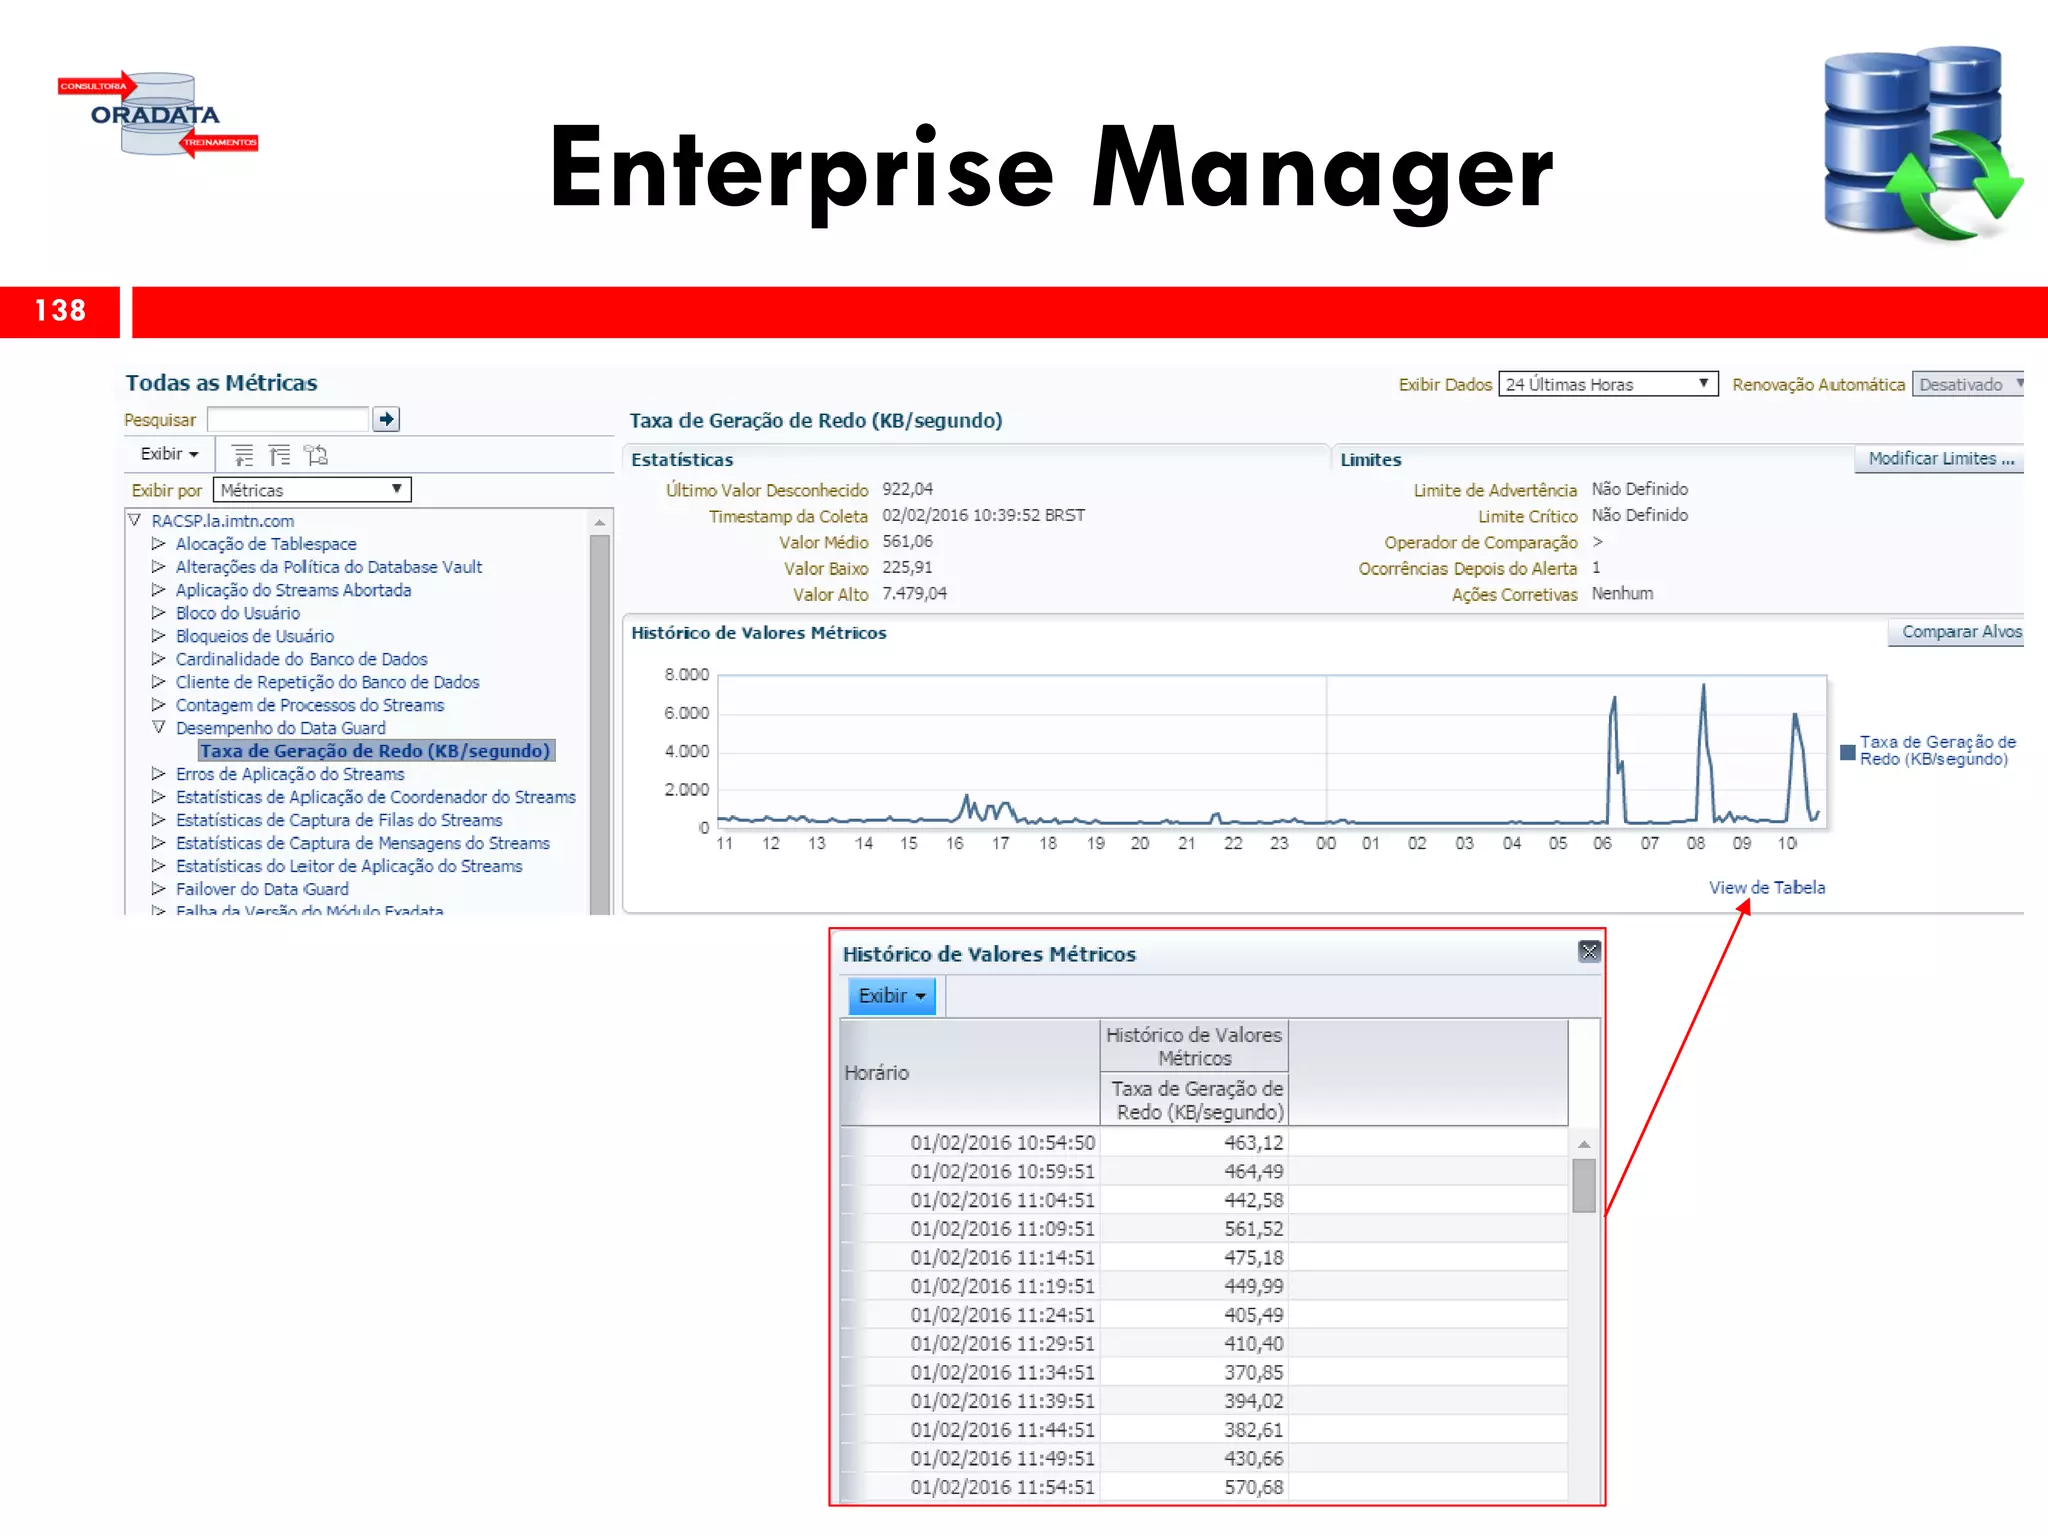Click the history table scroll up arrow
This screenshot has height=1536, width=2048.
point(1584,1143)
